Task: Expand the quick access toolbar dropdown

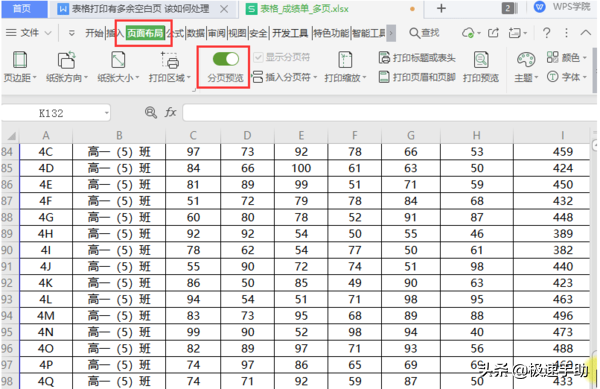Action: point(72,33)
